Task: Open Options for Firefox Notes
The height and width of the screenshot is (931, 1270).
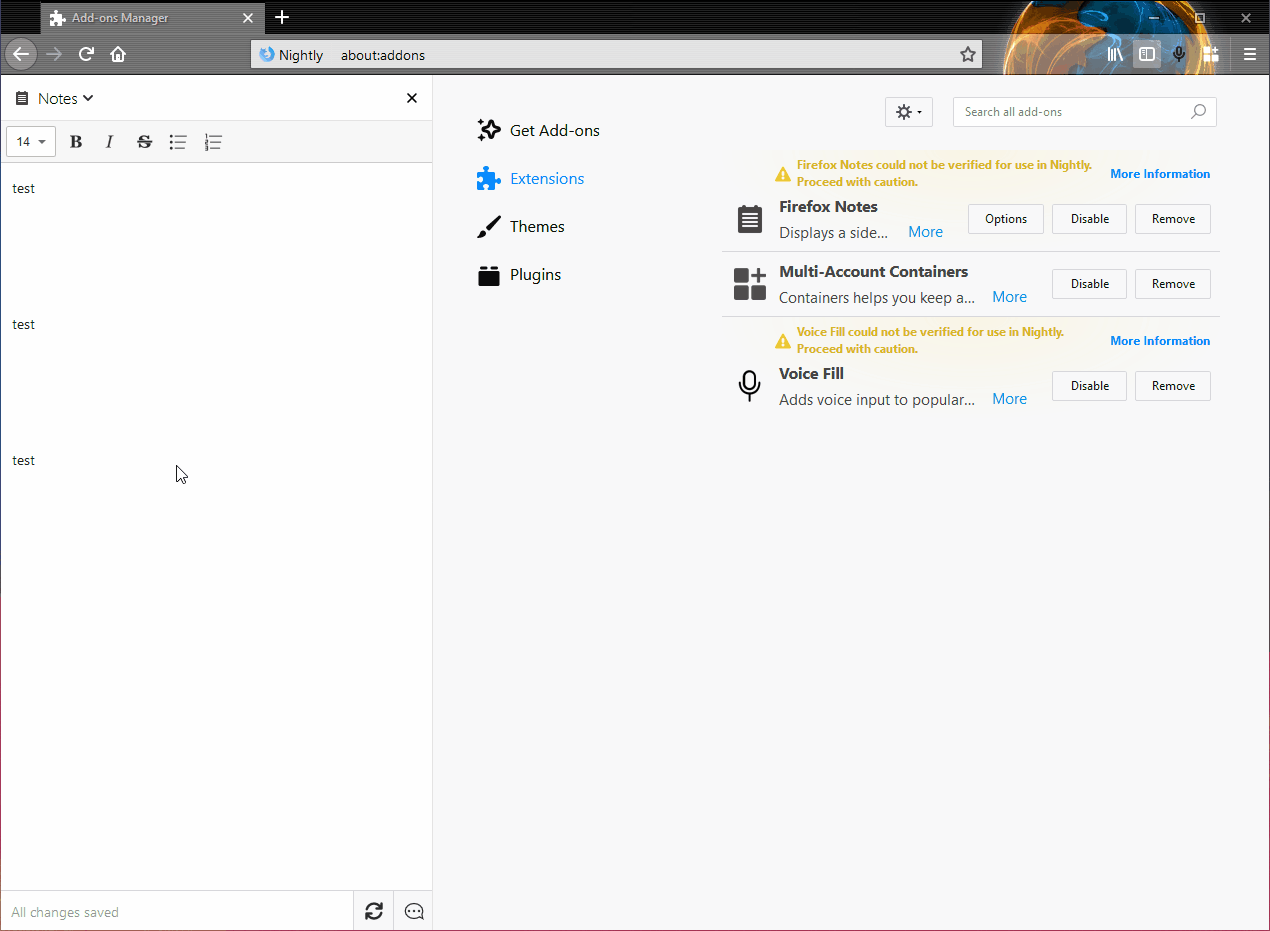Action: coord(1006,219)
